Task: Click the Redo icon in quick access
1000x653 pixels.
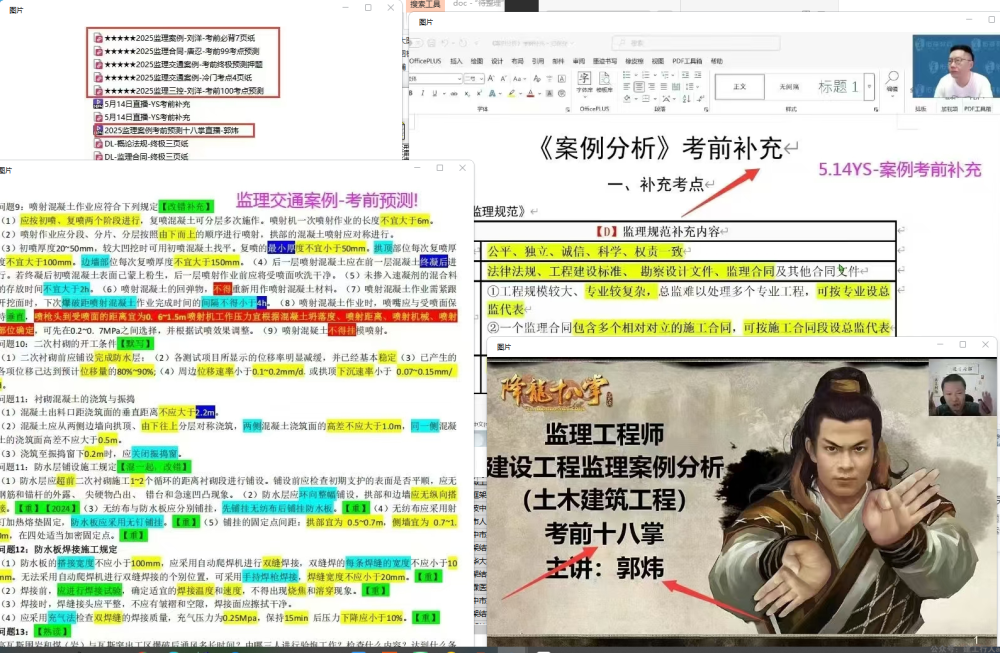Action: point(463,43)
